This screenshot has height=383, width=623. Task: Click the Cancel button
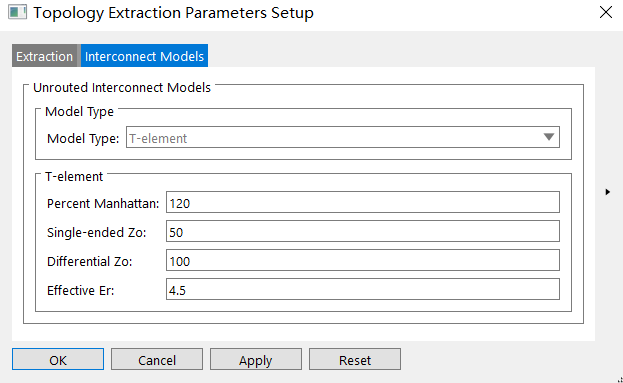point(157,359)
